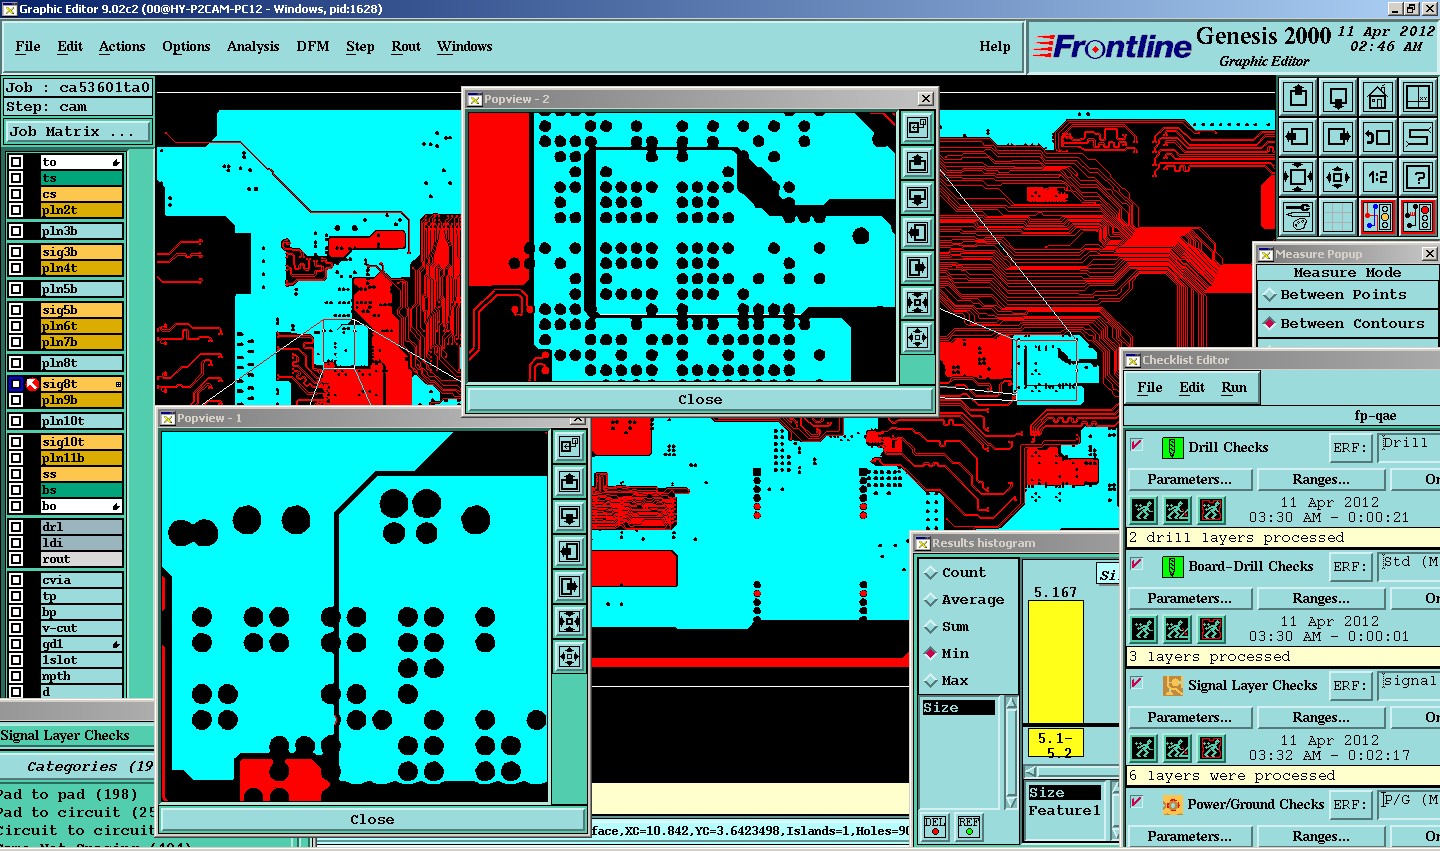Click the question mark query icon
The width and height of the screenshot is (1440, 851).
pos(1418,177)
